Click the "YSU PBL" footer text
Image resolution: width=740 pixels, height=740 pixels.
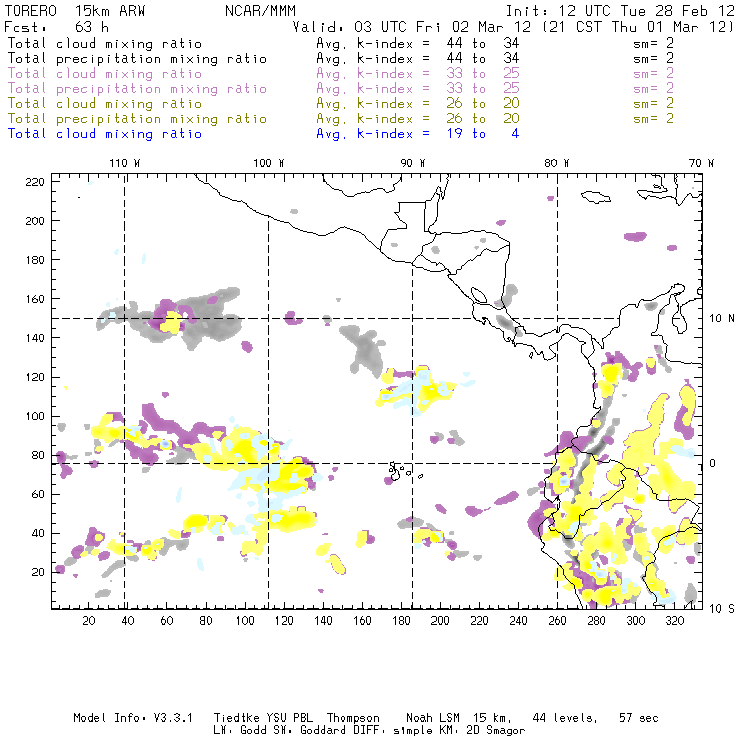point(290,718)
